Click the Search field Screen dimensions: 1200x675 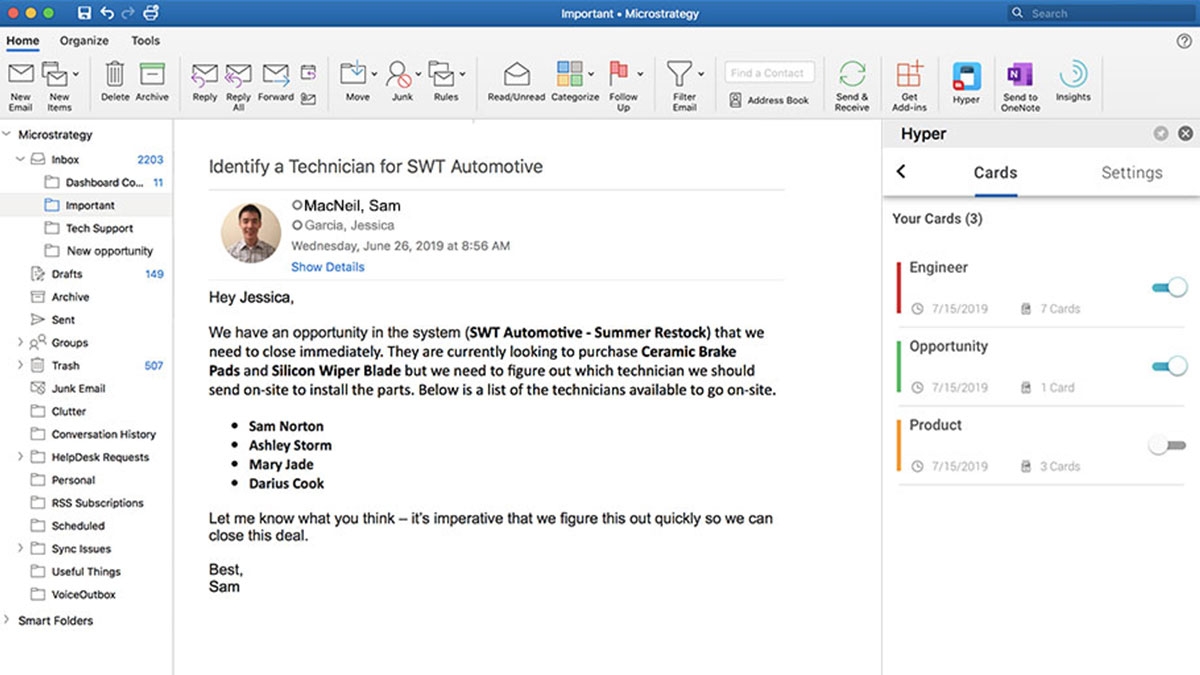[x=1100, y=12]
